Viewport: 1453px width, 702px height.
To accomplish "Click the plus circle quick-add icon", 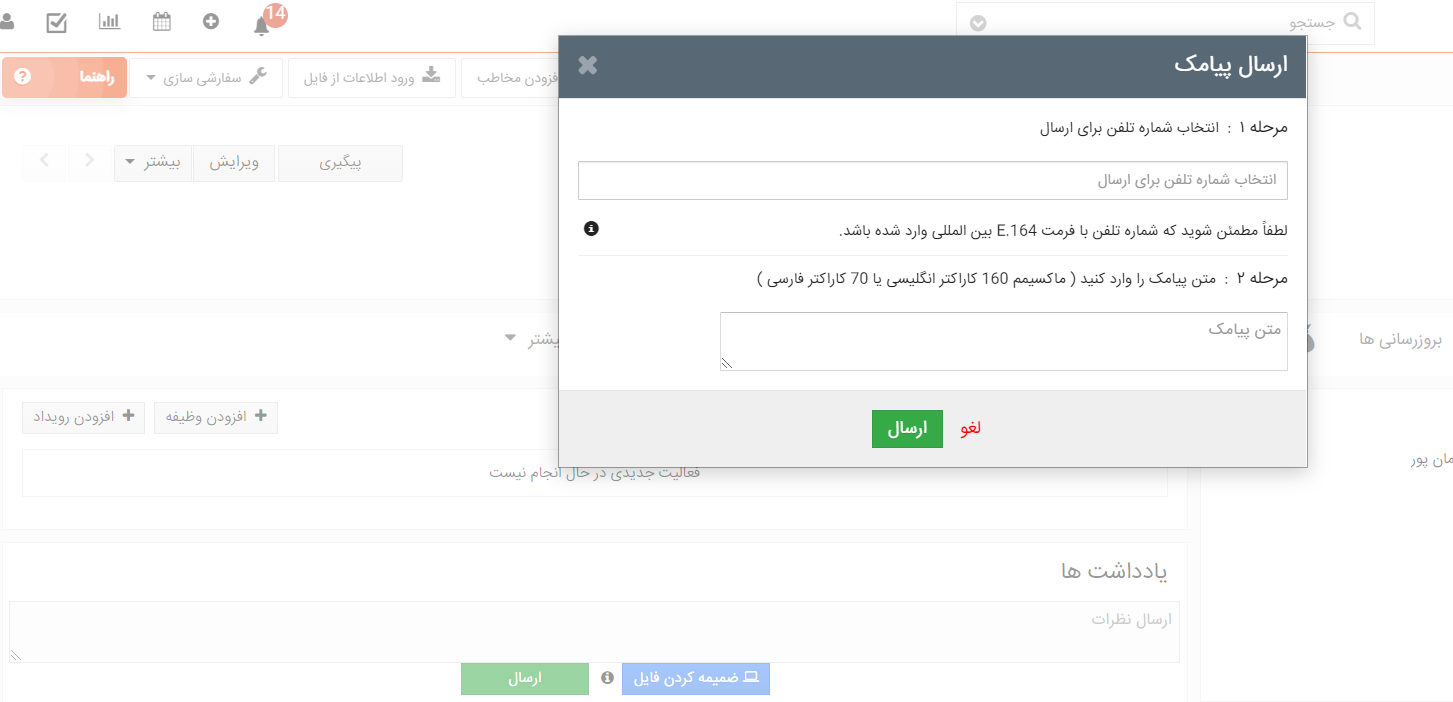I will 210,20.
